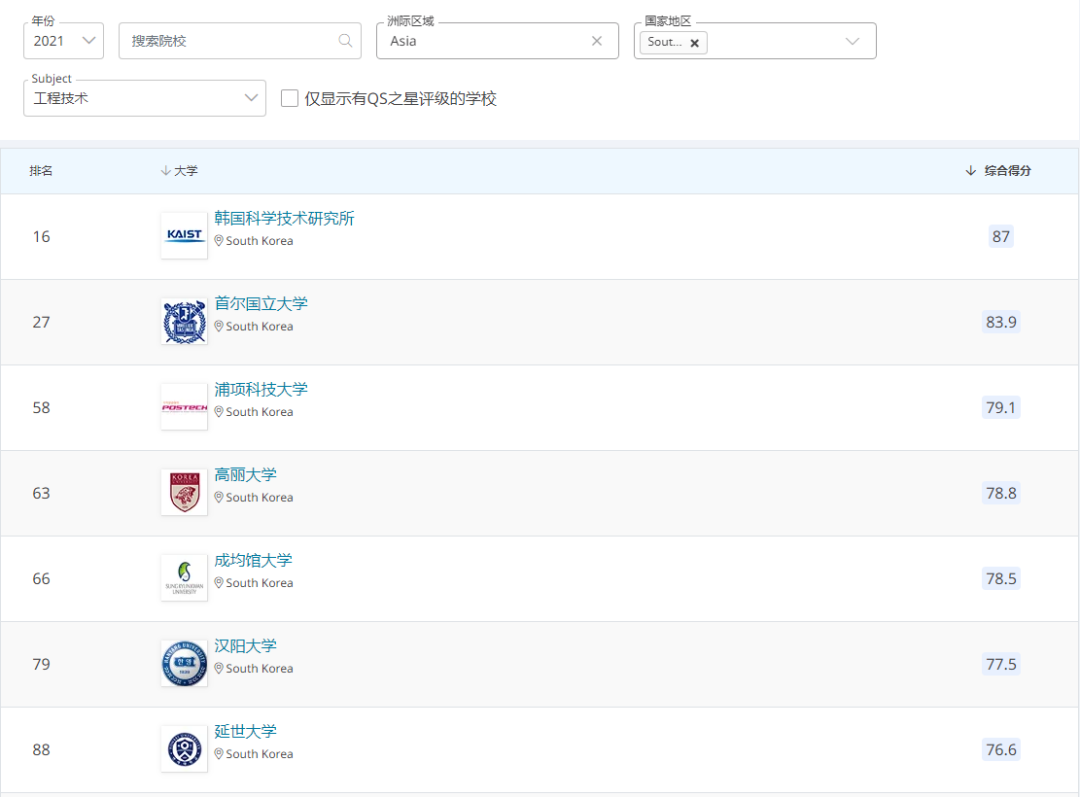Enable the QS Stars rated schools checkbox
The width and height of the screenshot is (1080, 797).
(x=290, y=98)
